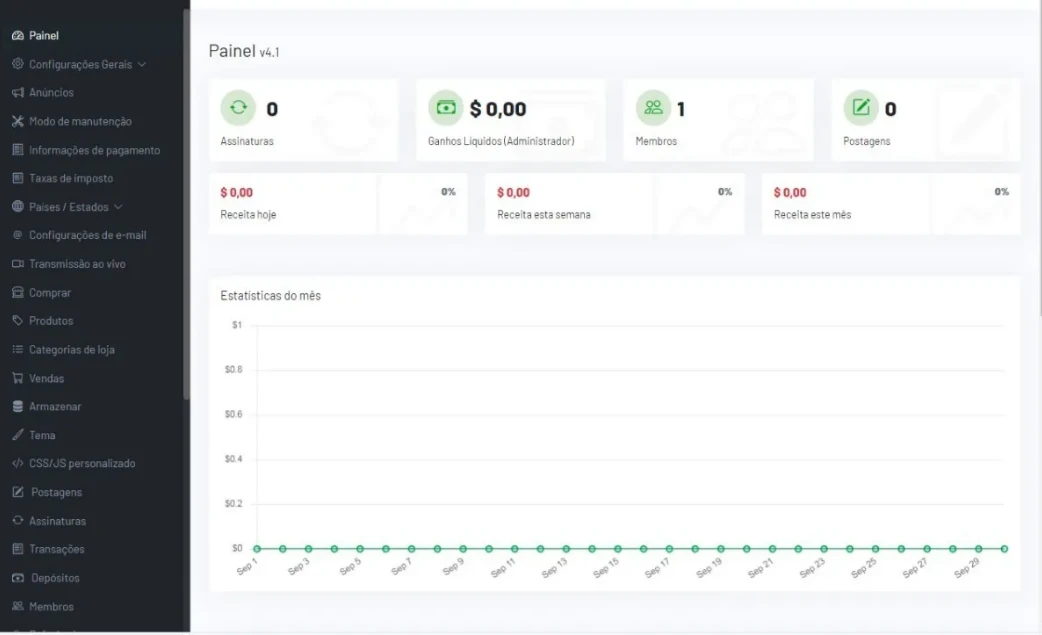Open the Painel menu item

[43, 36]
